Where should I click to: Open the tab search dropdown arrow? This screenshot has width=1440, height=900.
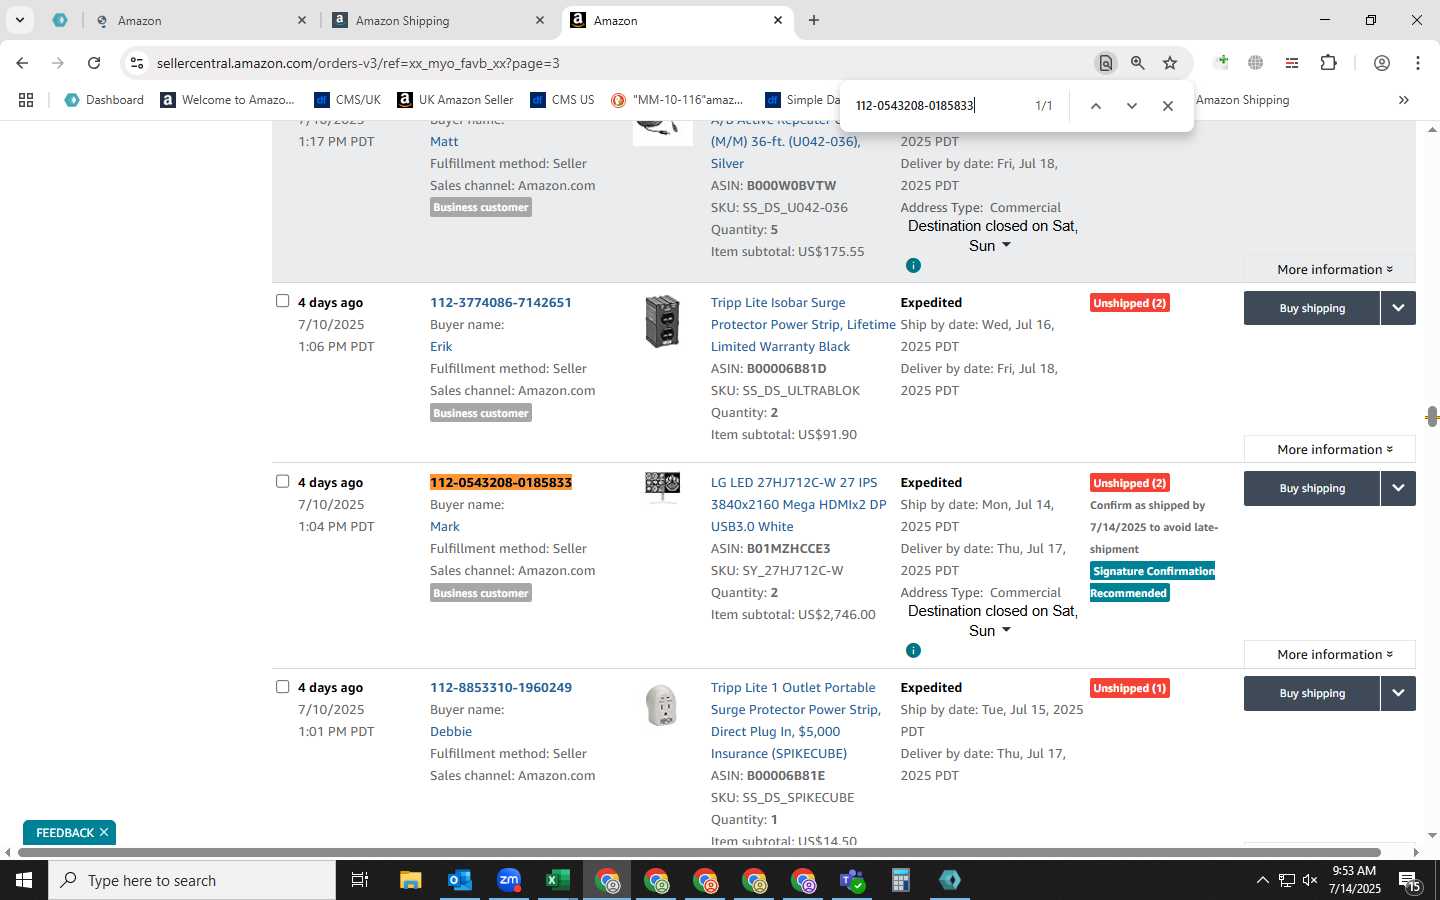[19, 20]
